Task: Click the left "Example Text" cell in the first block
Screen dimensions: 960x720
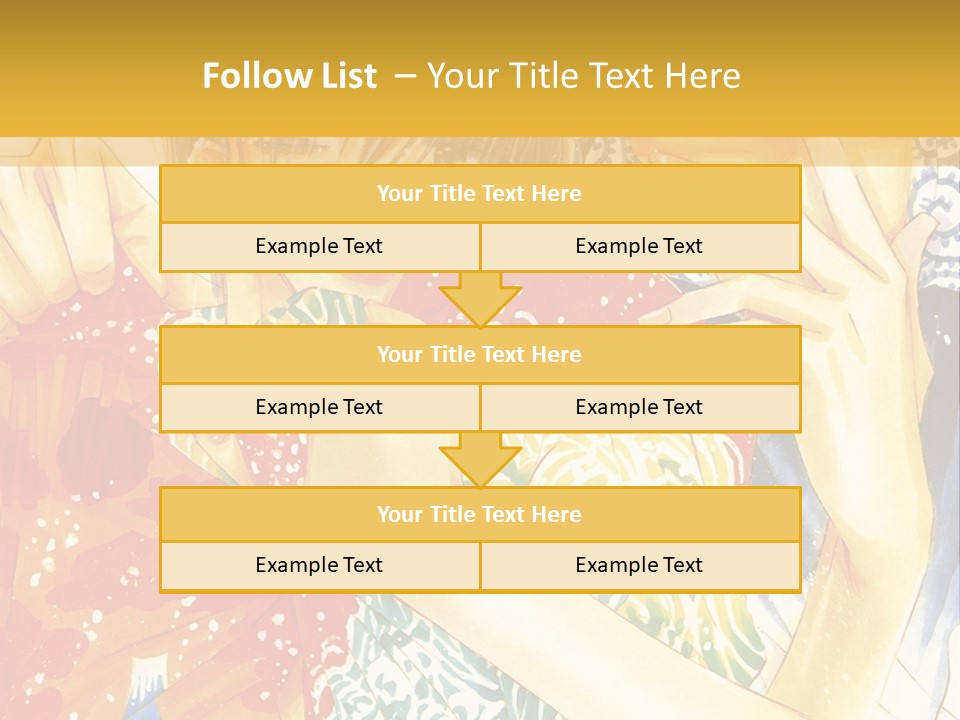Action: point(319,246)
